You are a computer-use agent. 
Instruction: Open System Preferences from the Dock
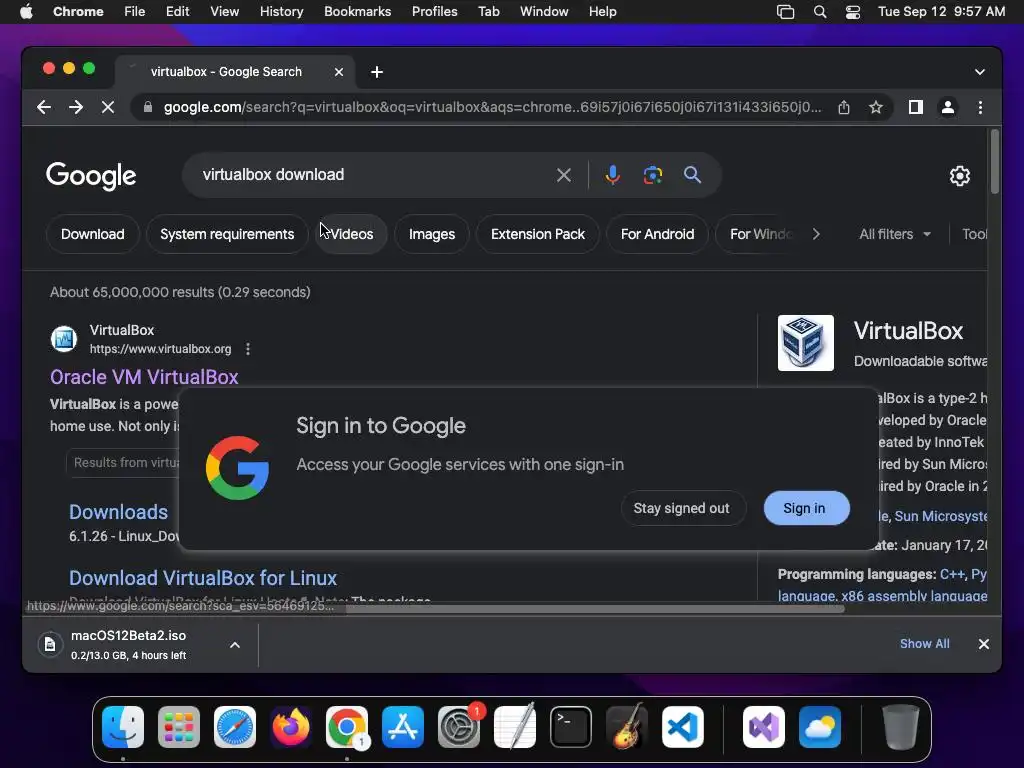click(458, 727)
